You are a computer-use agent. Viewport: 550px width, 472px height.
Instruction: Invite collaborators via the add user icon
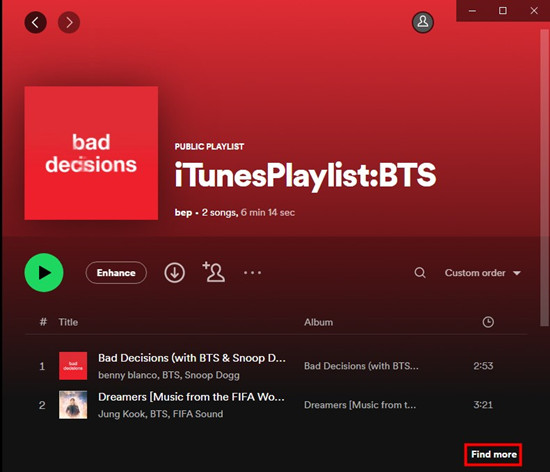214,272
